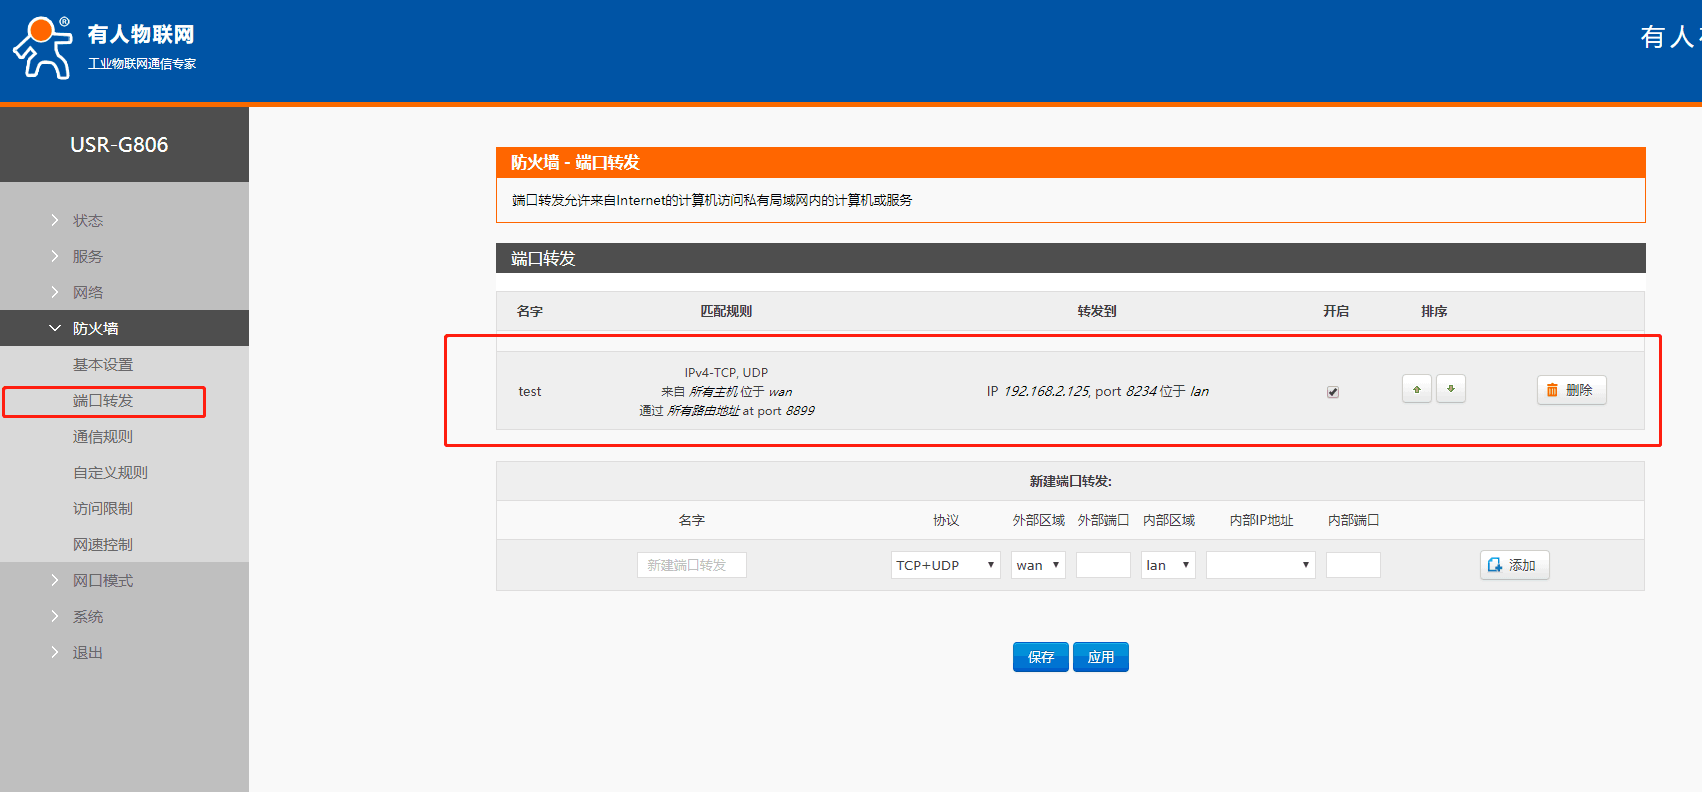Open the wan external zone dropdown
1702x792 pixels.
coord(1037,565)
